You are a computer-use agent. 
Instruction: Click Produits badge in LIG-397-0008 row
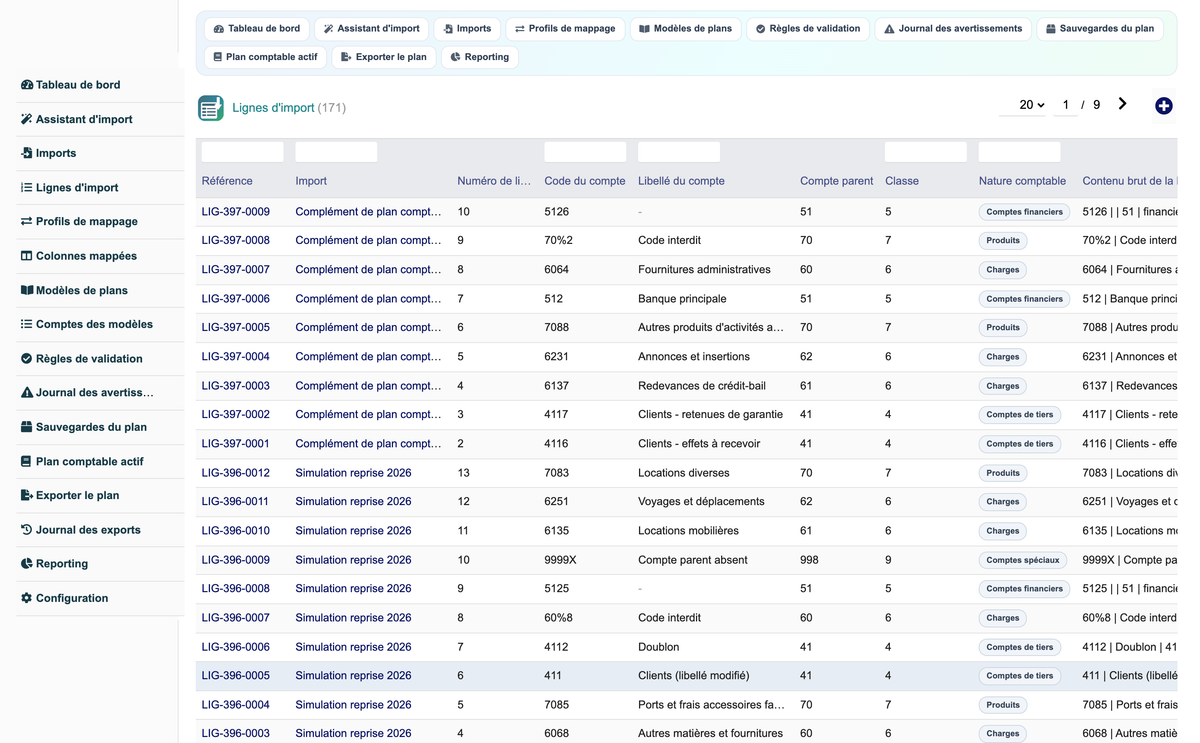coord(1003,241)
